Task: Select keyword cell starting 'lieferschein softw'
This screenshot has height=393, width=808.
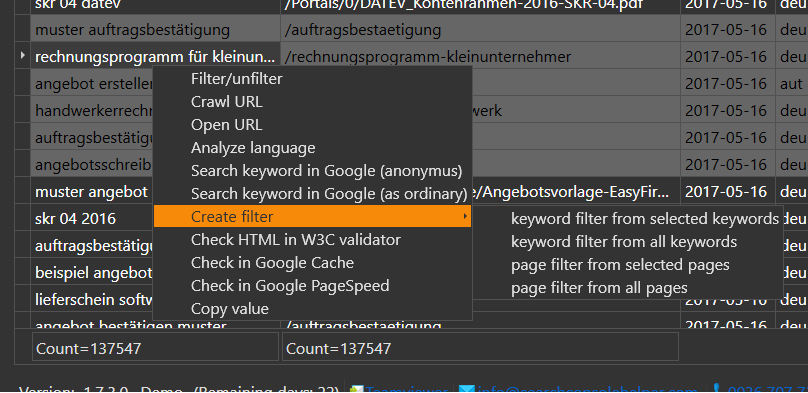Action: pos(93,299)
